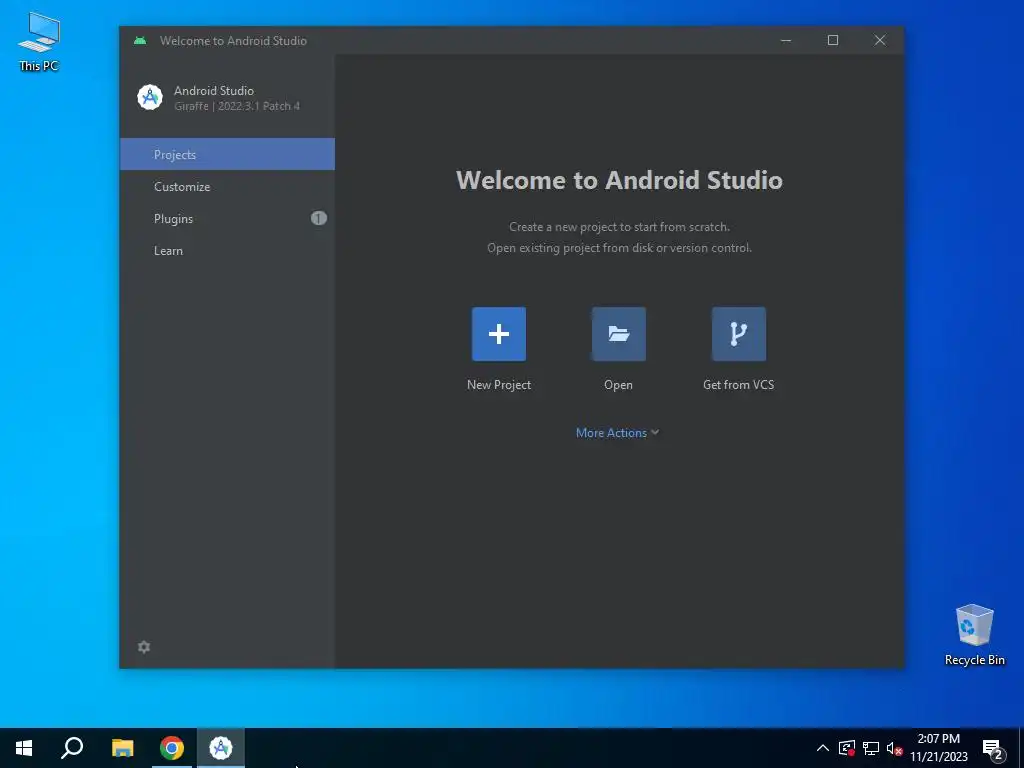Image resolution: width=1024 pixels, height=768 pixels.
Task: Open the notification center icon
Action: tap(993, 750)
